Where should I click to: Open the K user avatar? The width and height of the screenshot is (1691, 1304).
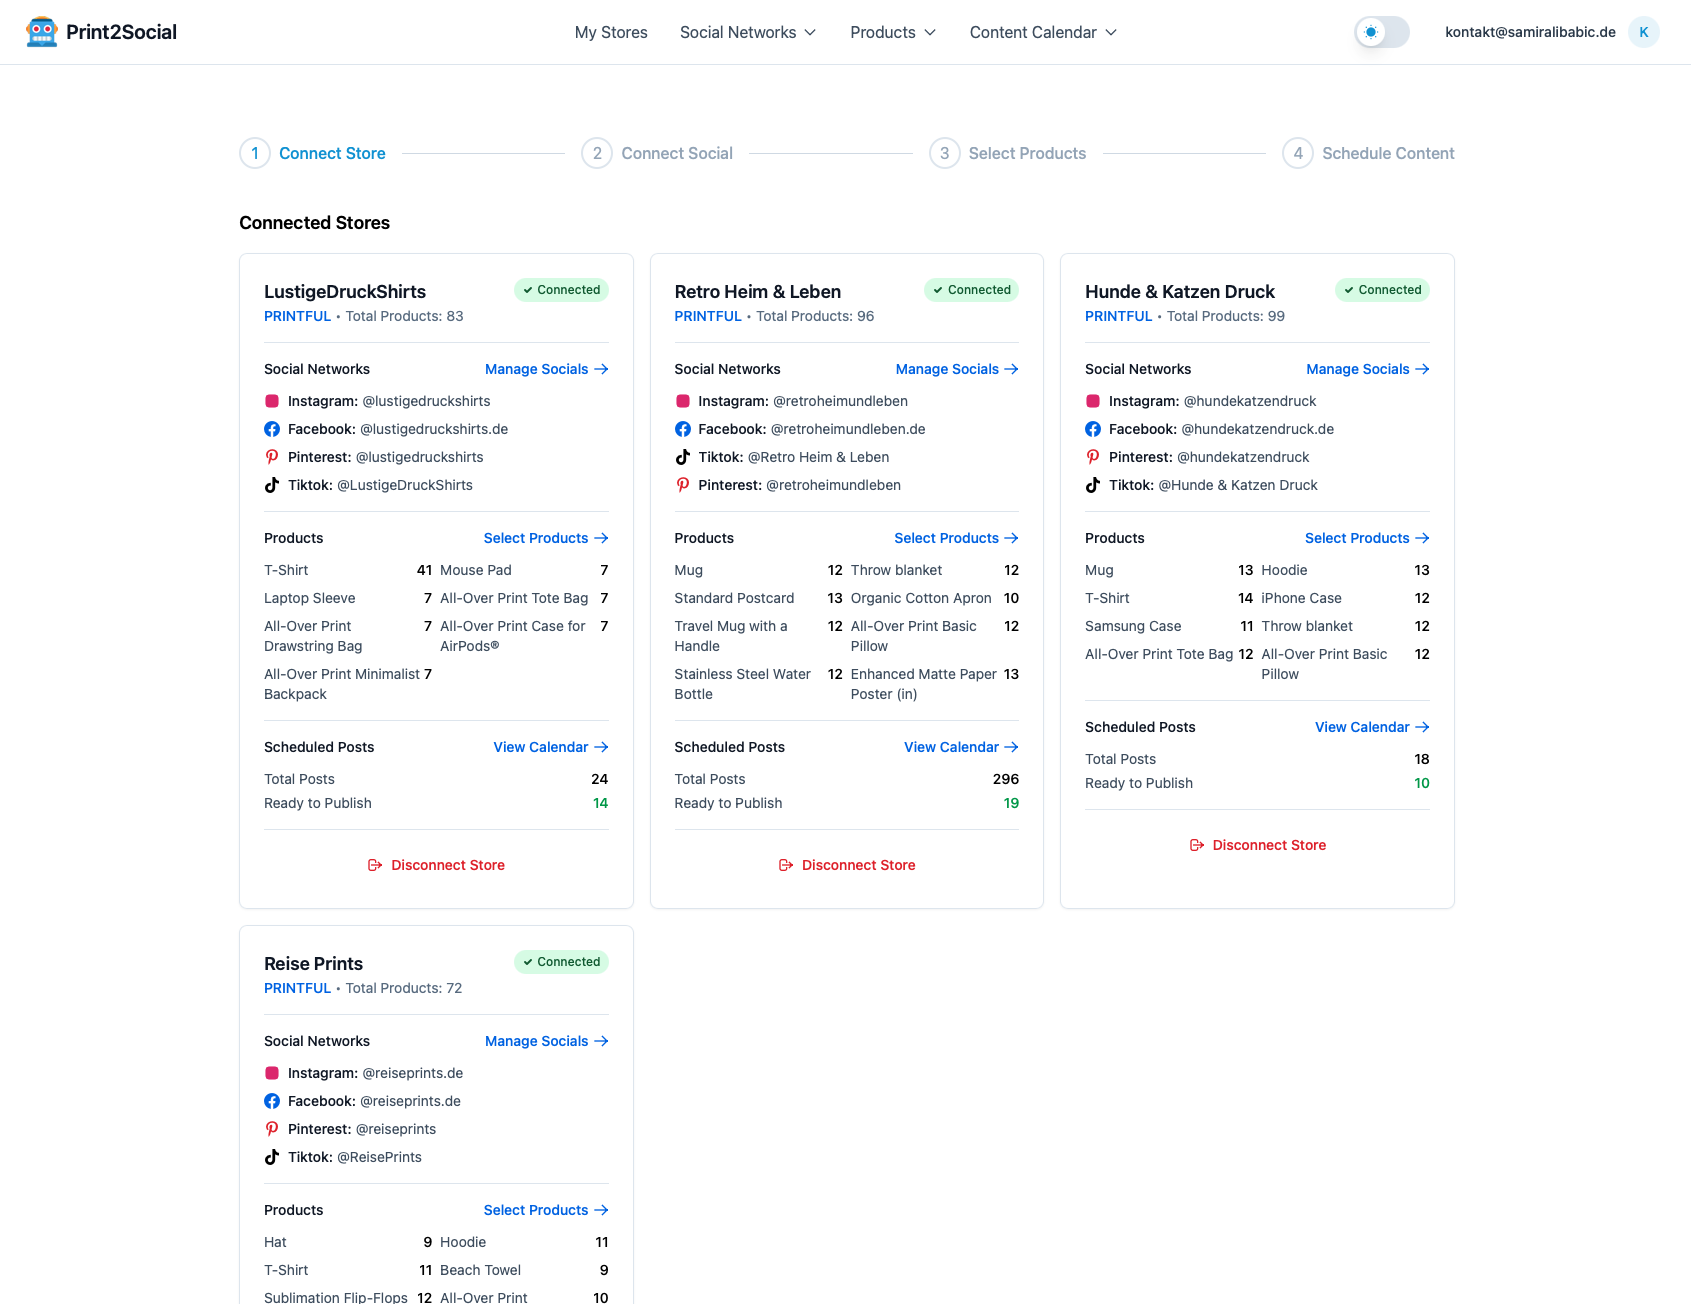coord(1643,31)
